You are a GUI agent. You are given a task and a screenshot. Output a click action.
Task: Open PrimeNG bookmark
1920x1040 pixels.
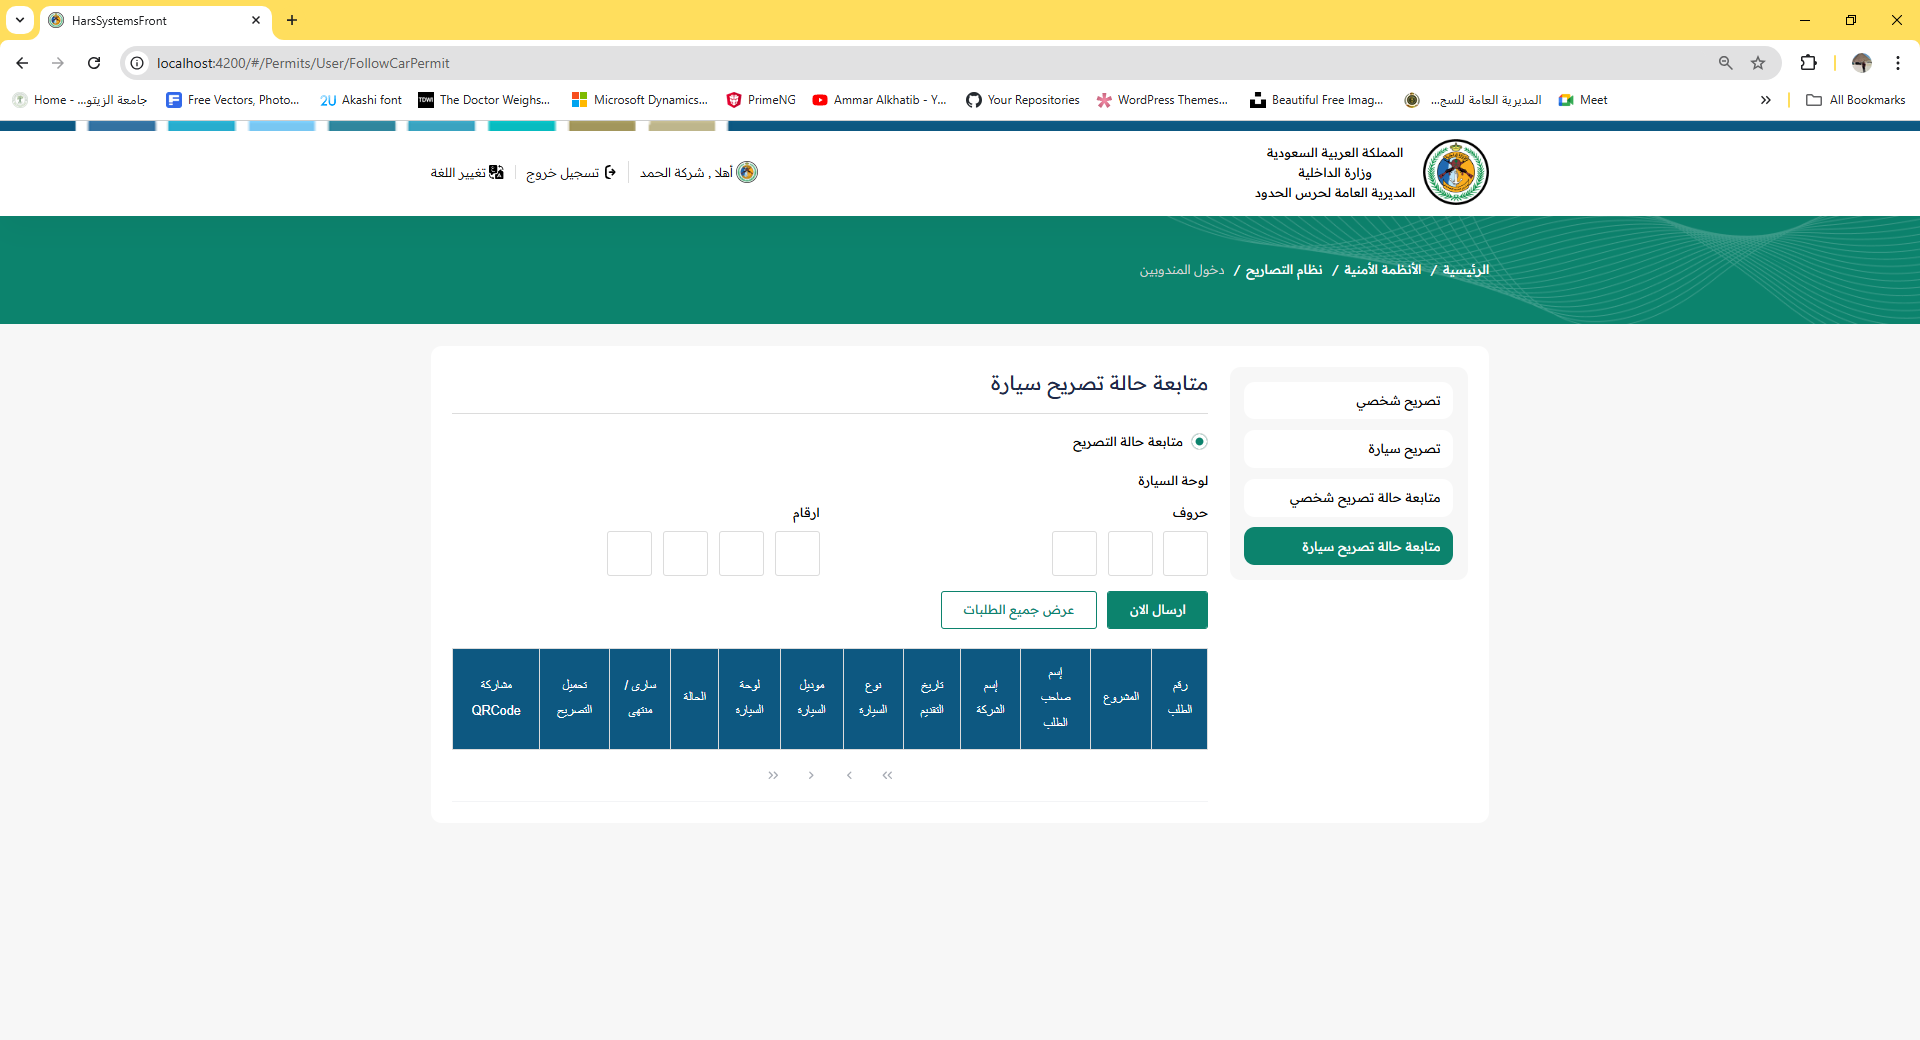point(761,100)
